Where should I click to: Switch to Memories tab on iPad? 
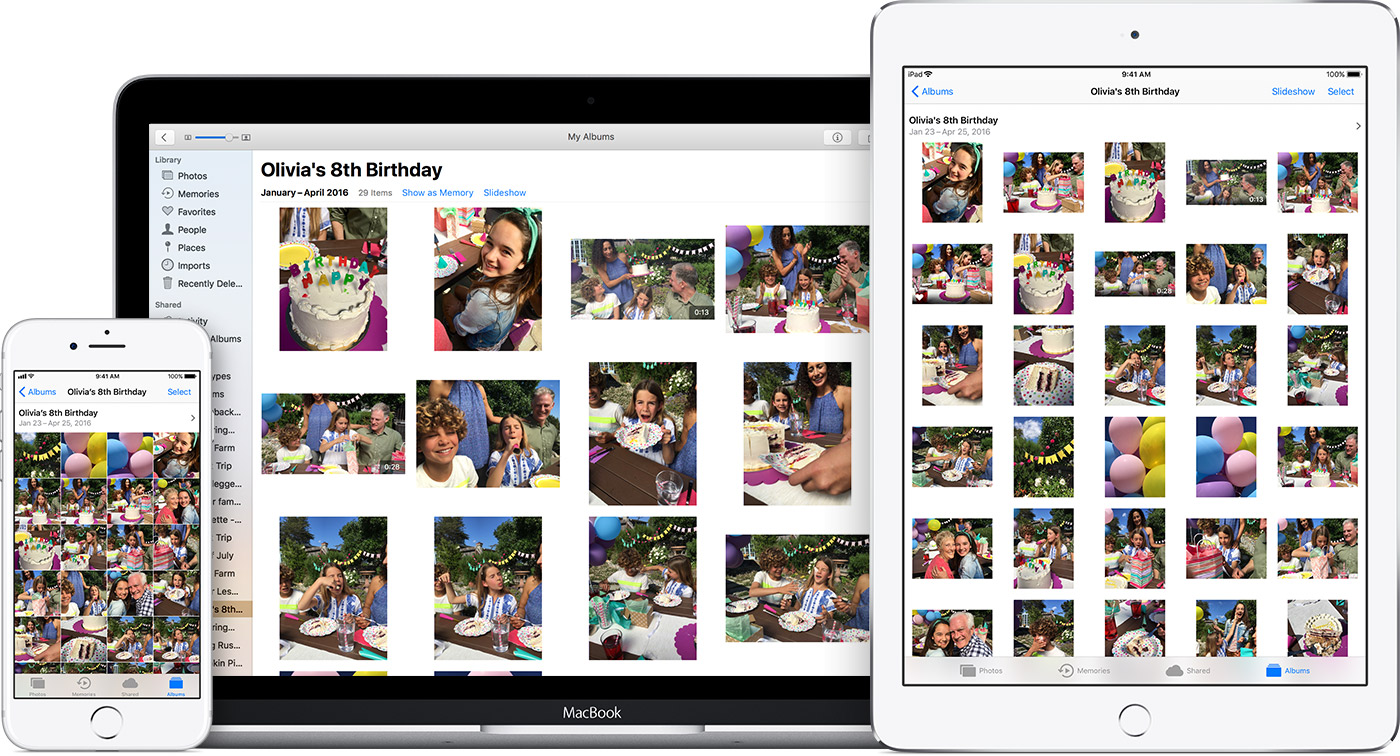coord(1084,671)
